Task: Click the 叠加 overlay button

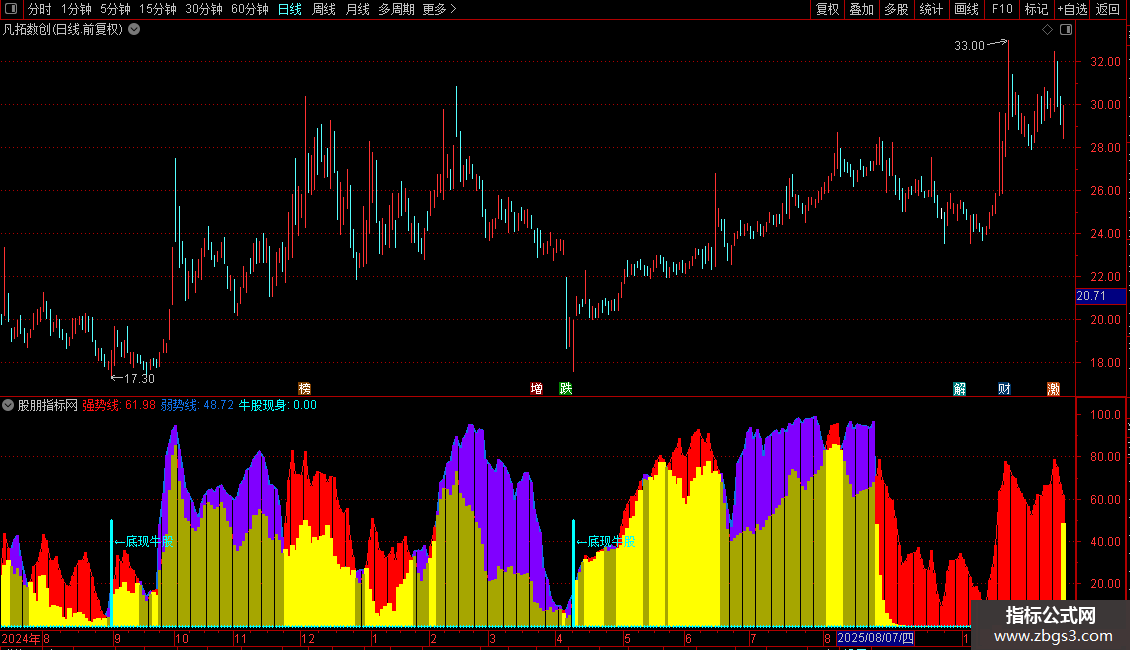Action: (x=861, y=9)
